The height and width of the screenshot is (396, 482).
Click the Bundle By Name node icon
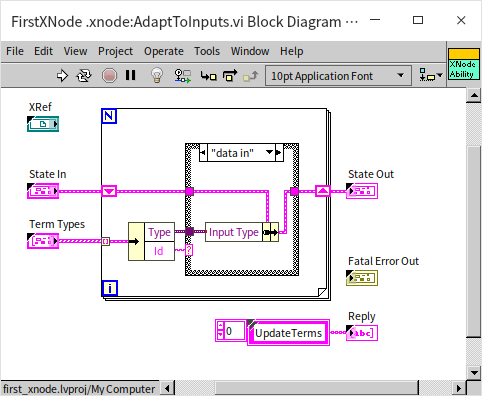271,232
